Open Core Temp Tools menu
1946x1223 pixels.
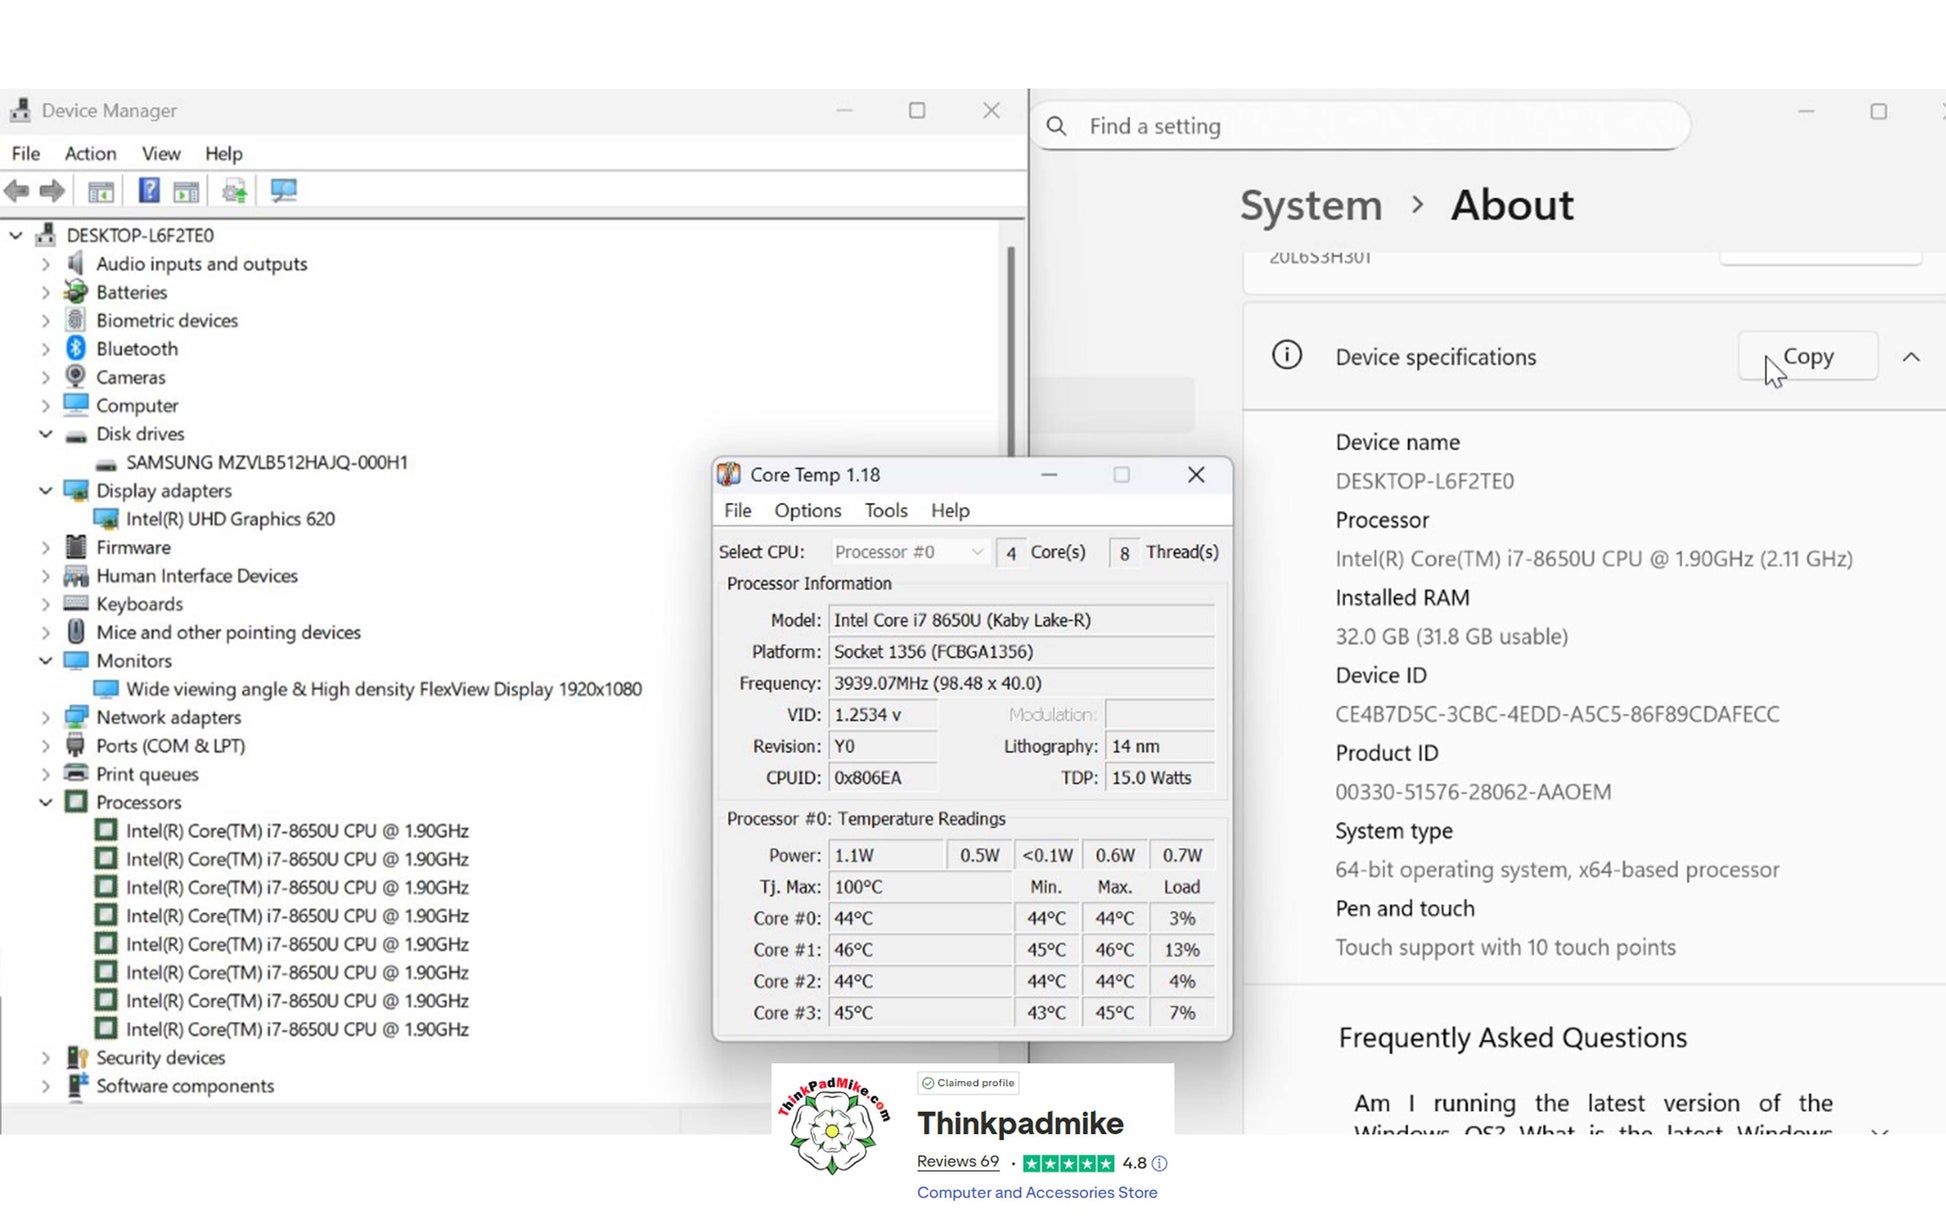885,510
